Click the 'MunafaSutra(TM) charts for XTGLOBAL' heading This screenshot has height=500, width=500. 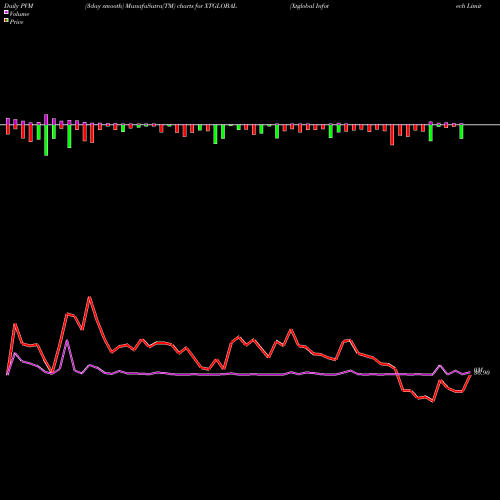click(x=180, y=6)
